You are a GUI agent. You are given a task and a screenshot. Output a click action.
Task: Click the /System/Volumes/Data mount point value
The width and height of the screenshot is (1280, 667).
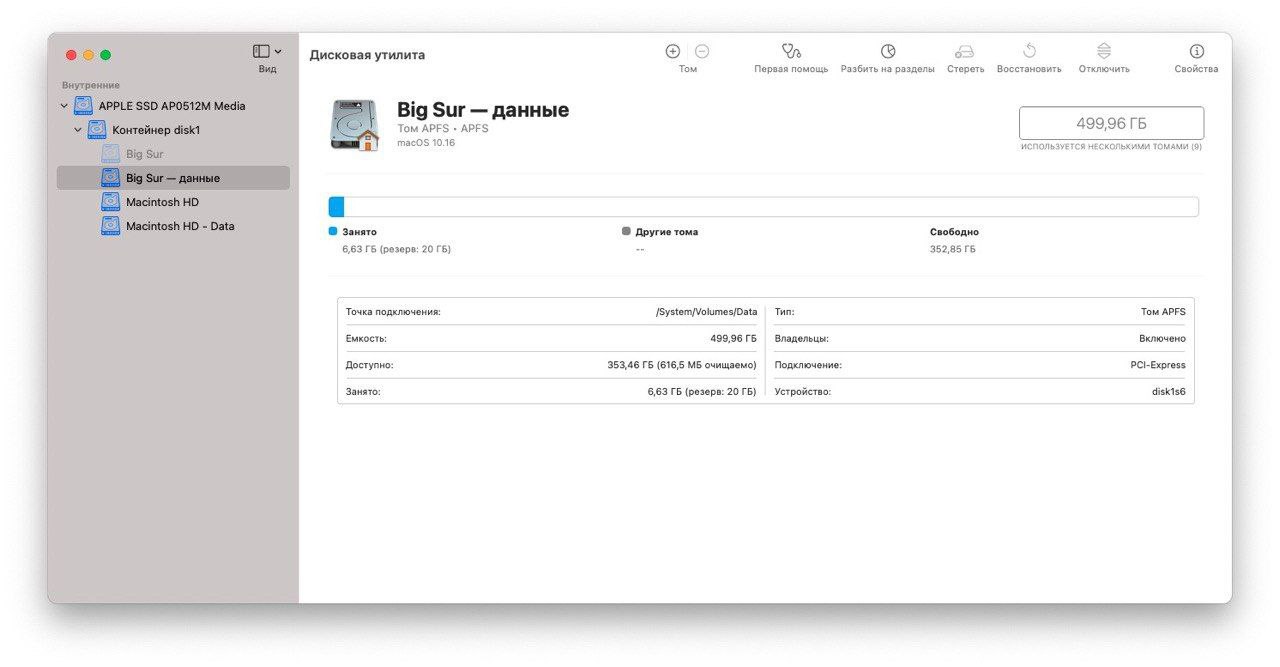(x=706, y=312)
